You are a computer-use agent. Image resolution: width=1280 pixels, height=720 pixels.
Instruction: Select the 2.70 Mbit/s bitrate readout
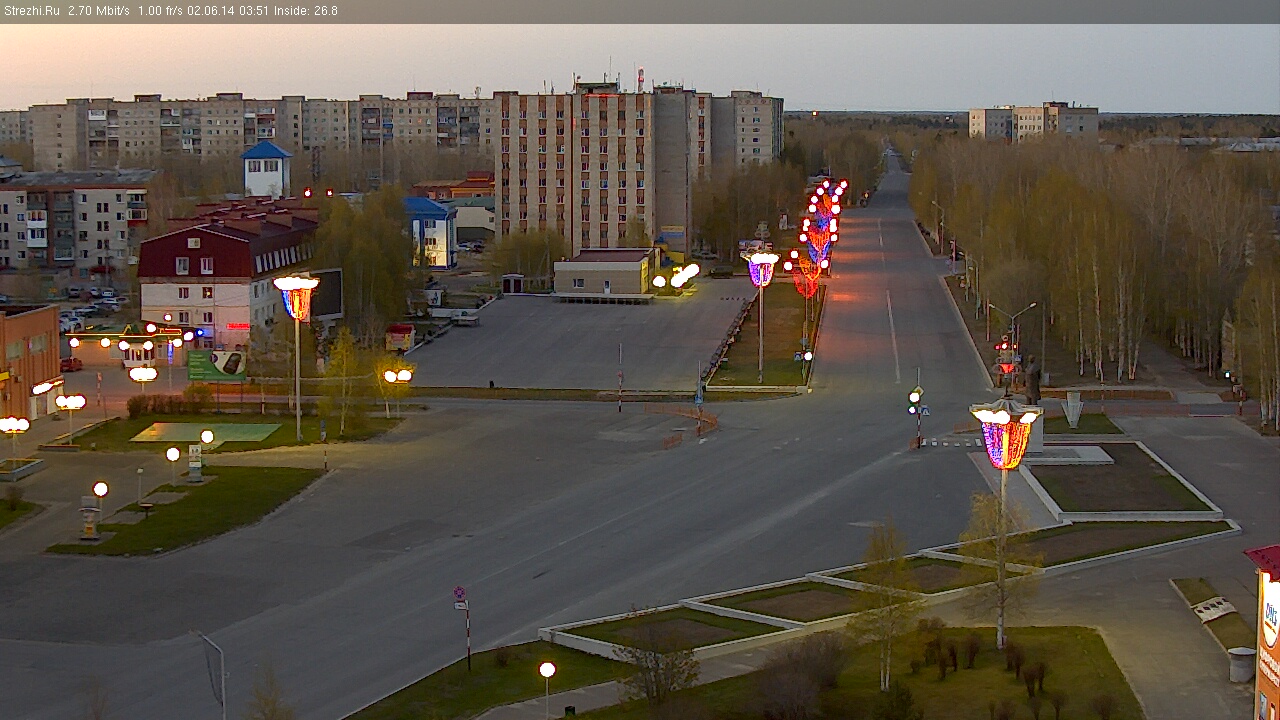pos(99,11)
